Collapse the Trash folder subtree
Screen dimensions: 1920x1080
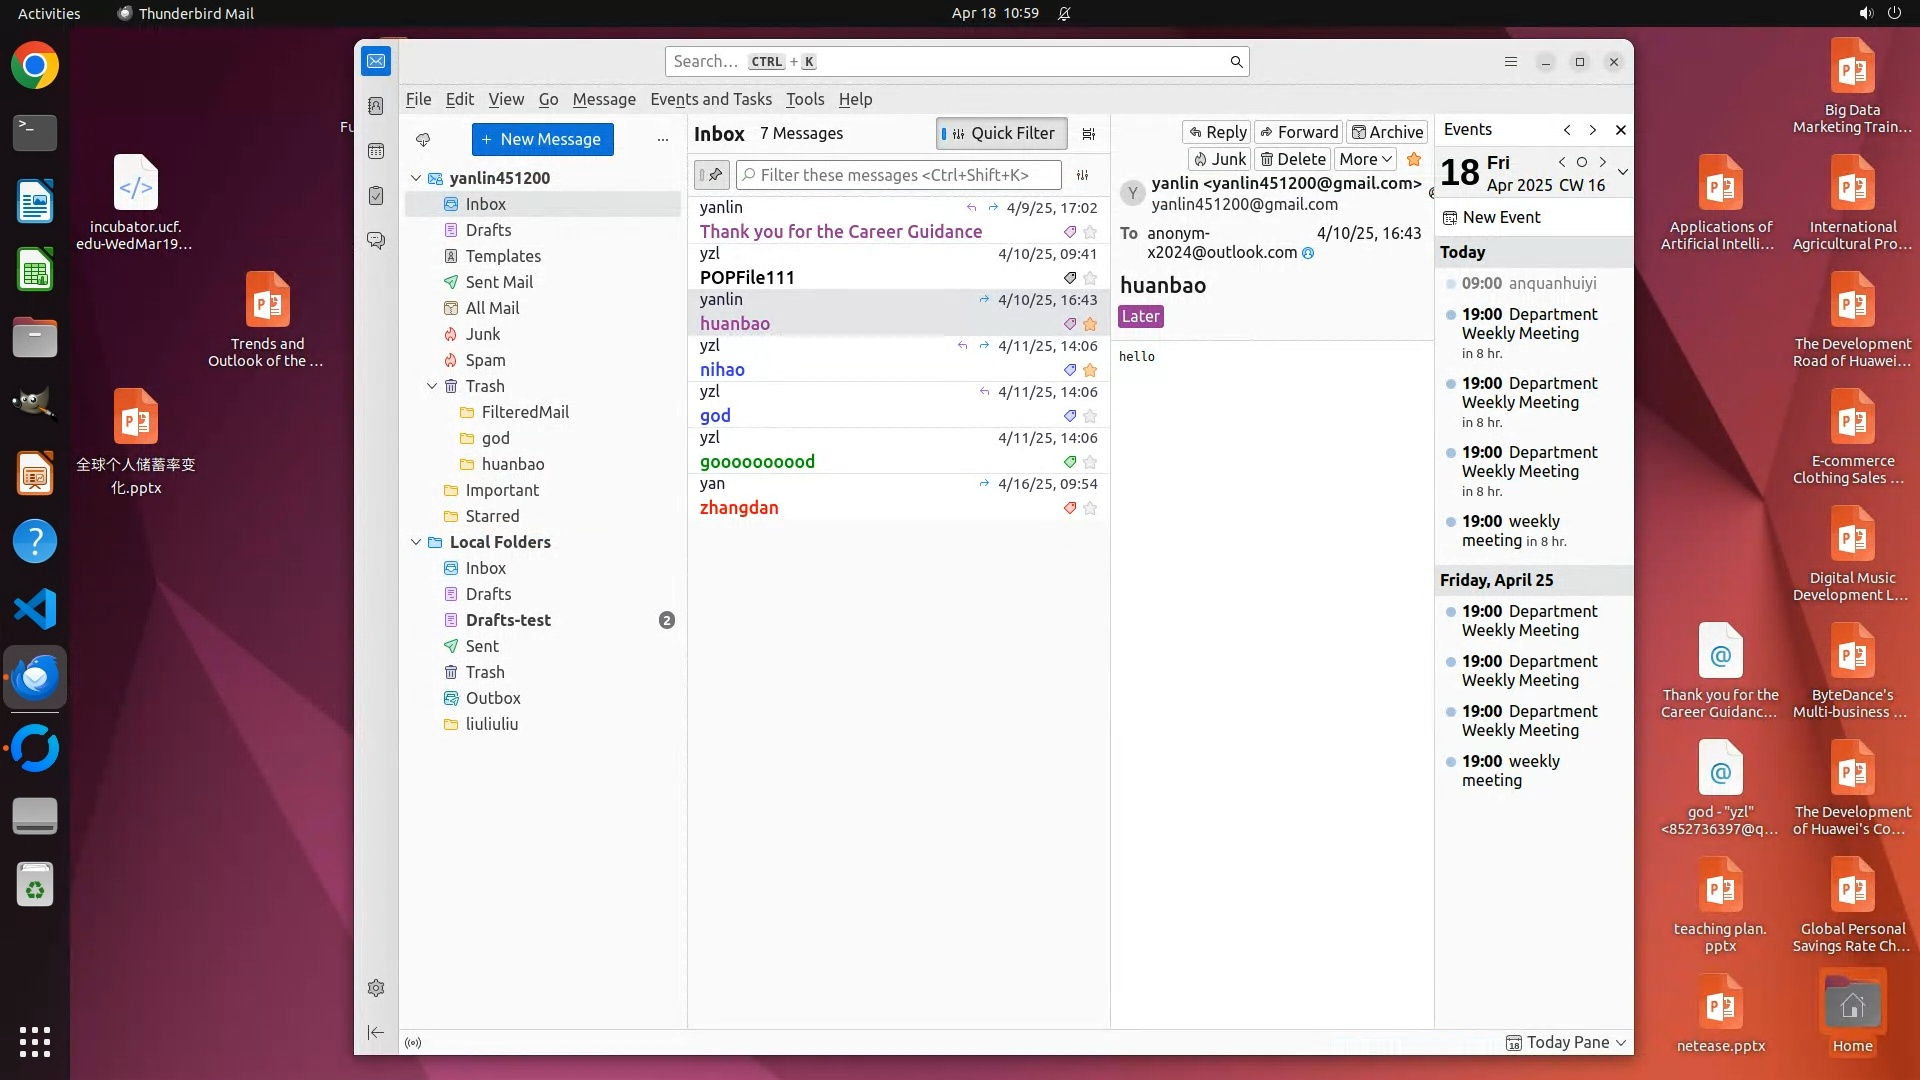[x=432, y=386]
